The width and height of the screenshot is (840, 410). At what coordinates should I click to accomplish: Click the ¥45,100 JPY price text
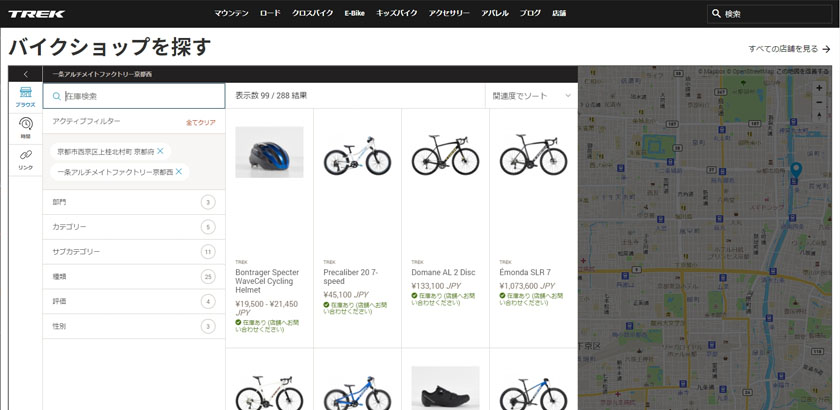[x=346, y=295]
